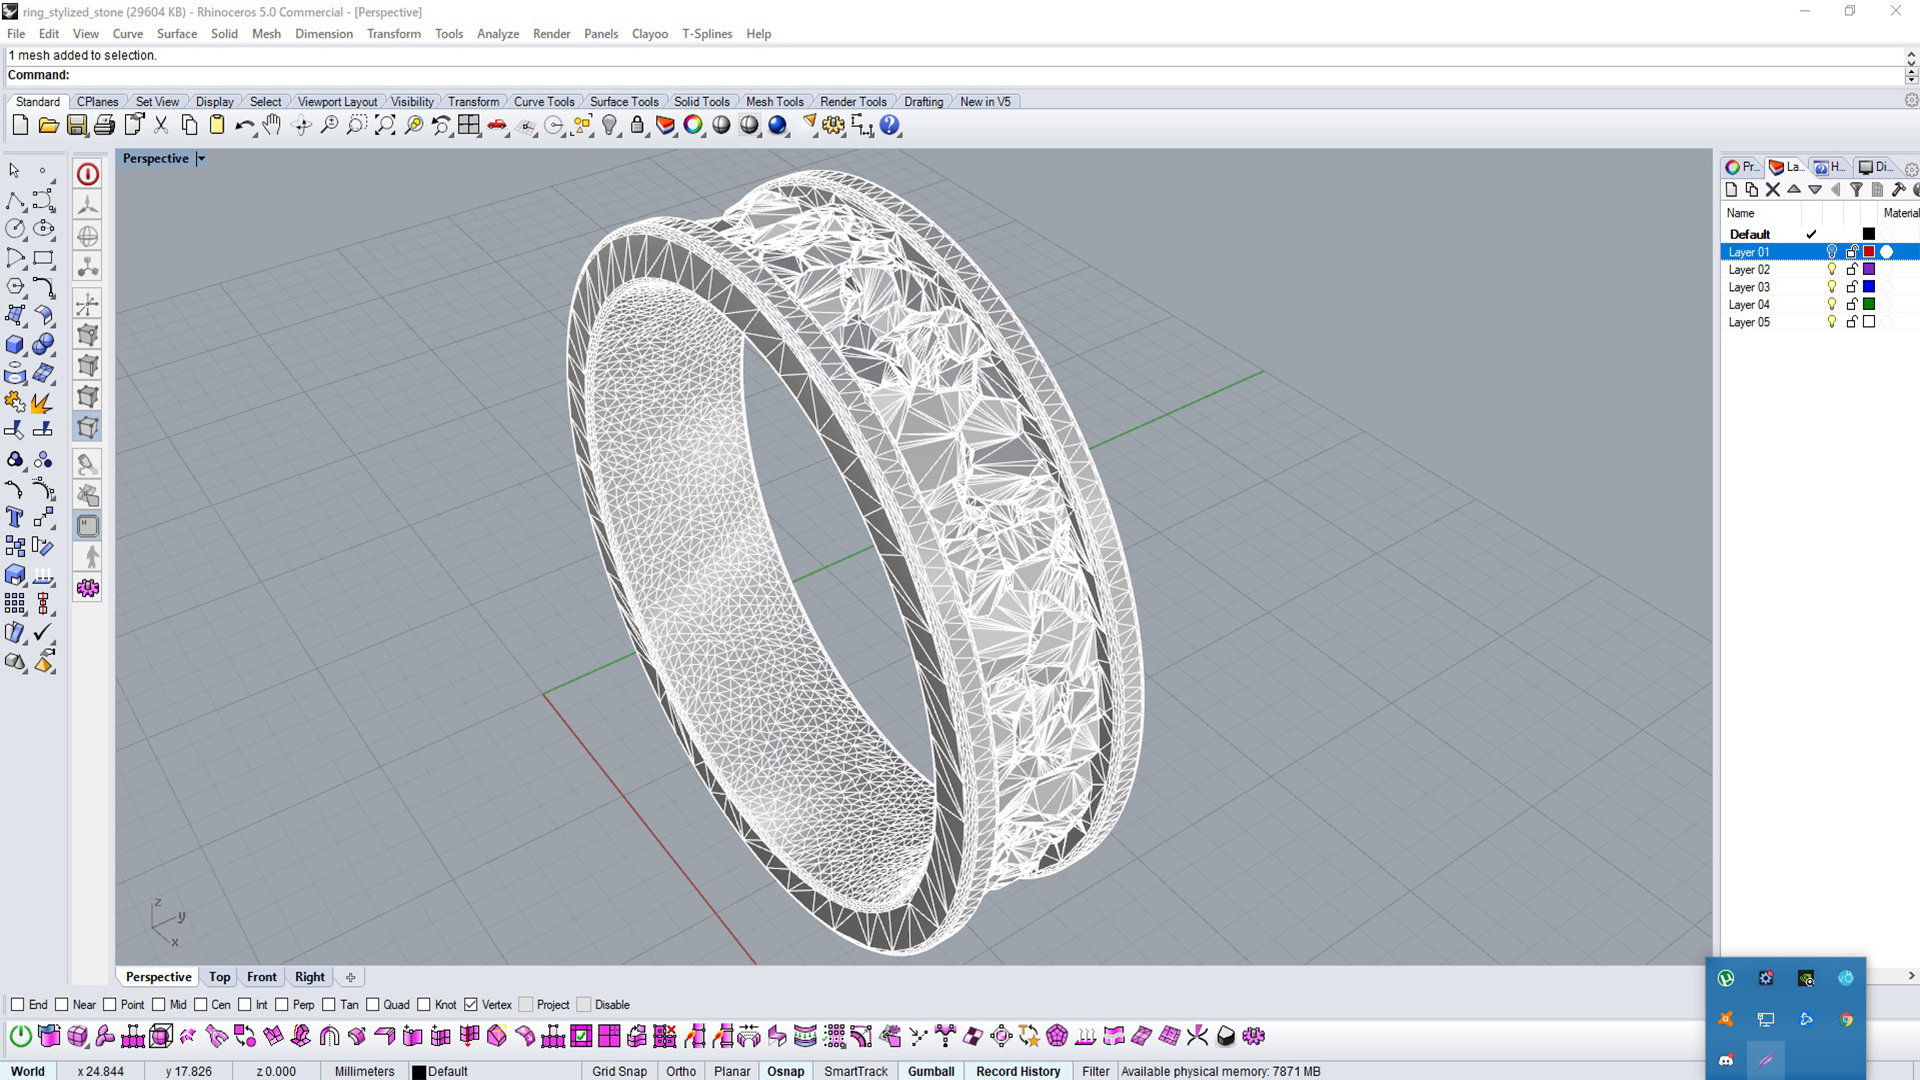Click the Lock objects padlock icon
This screenshot has height=1080, width=1920.
click(637, 125)
